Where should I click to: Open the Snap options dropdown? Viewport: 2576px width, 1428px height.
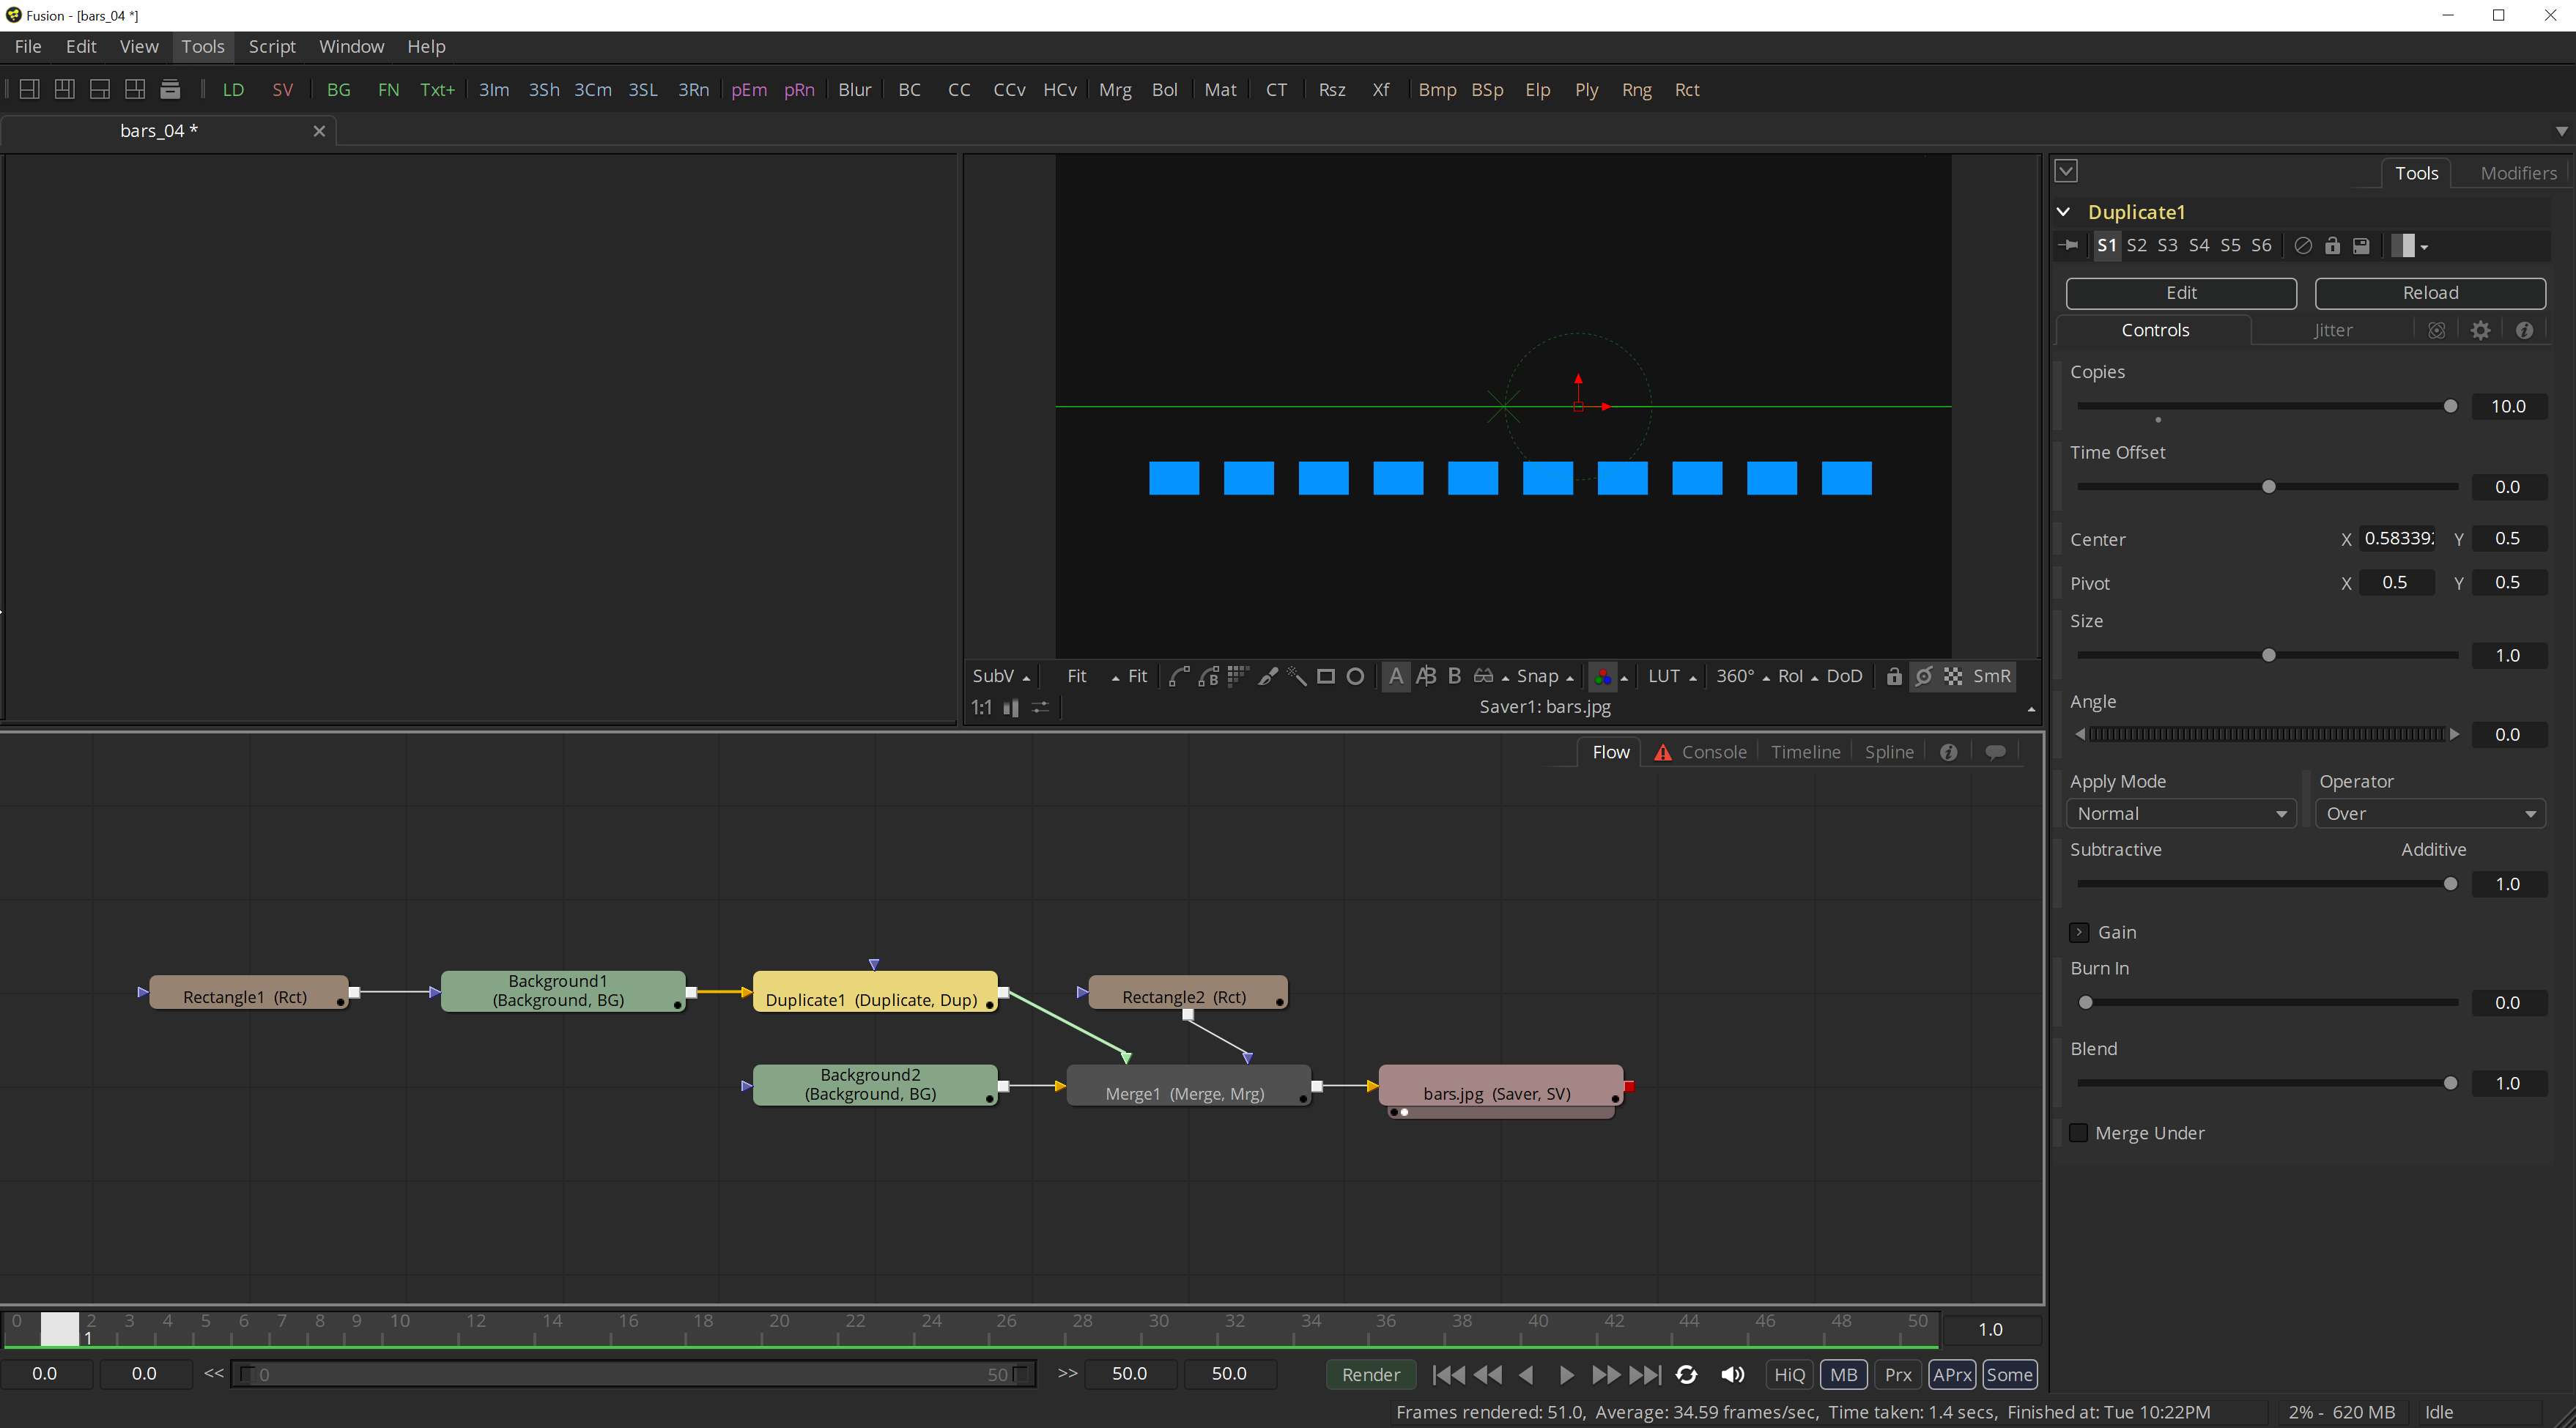[x=1545, y=676]
